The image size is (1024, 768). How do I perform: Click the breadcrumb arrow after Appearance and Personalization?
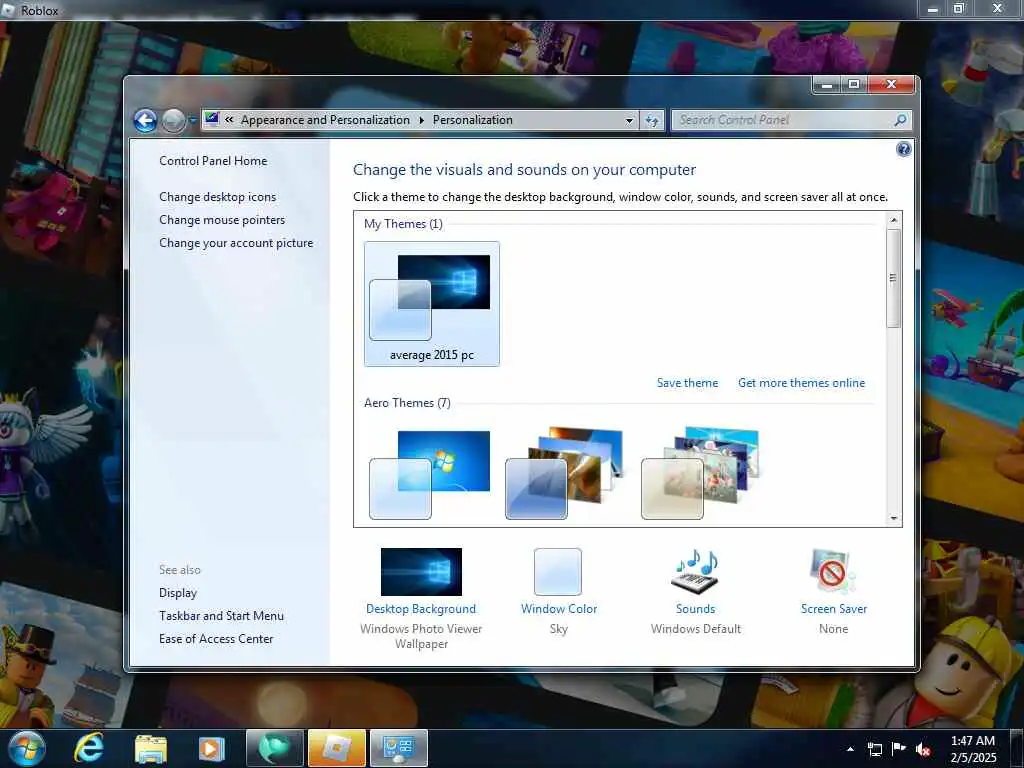[421, 120]
